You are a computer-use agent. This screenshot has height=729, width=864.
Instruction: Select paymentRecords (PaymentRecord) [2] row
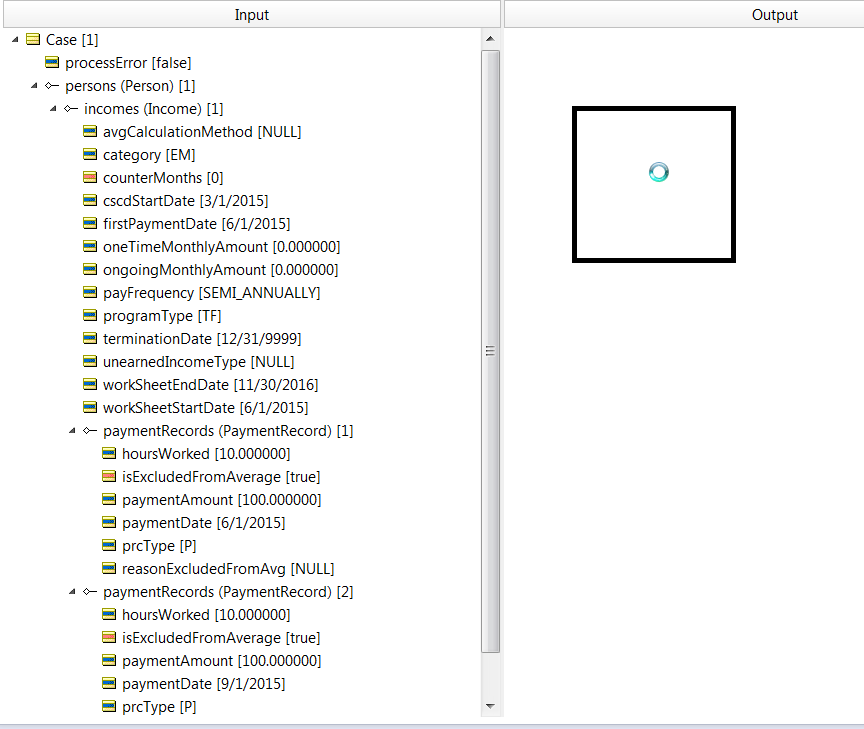click(x=228, y=592)
